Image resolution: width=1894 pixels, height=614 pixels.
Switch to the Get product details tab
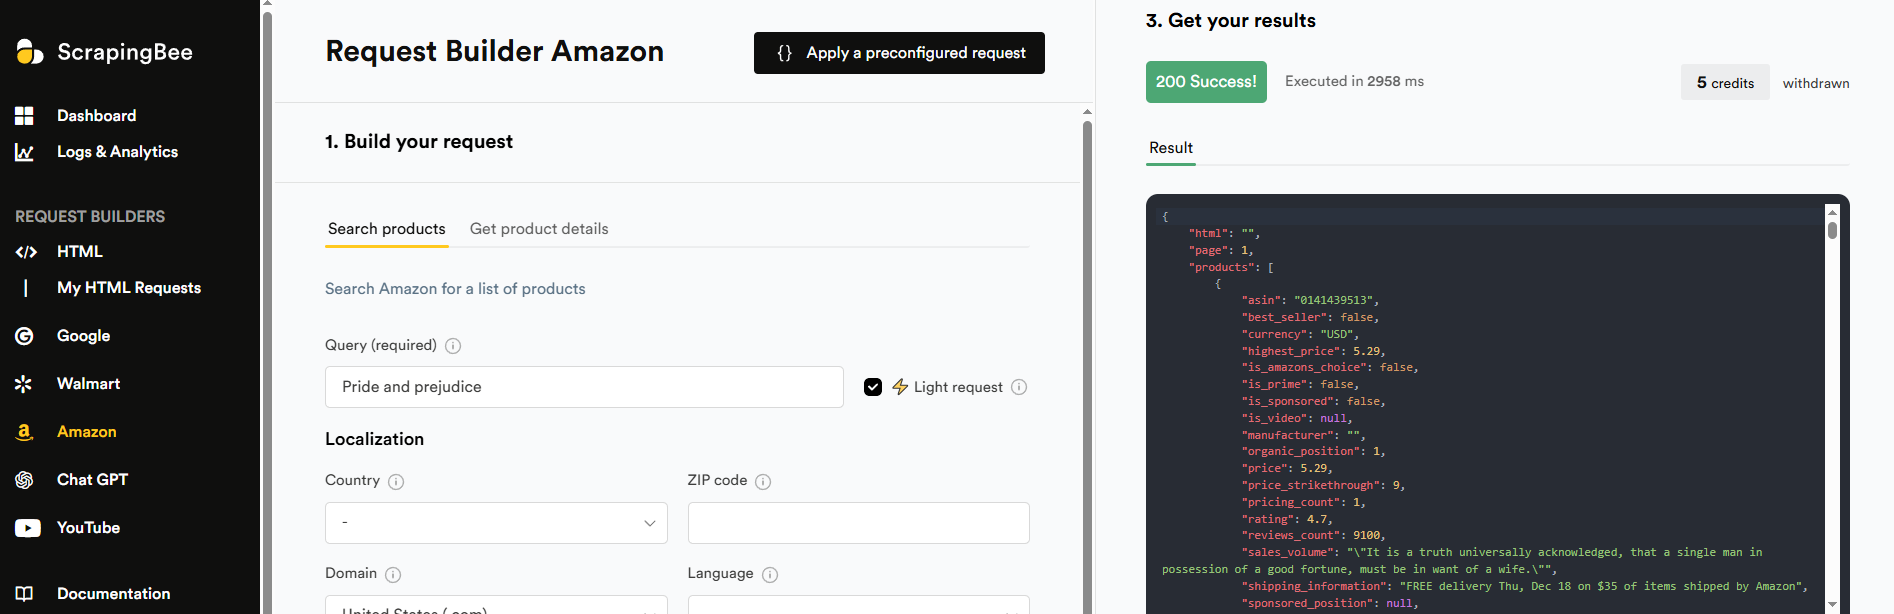(539, 229)
